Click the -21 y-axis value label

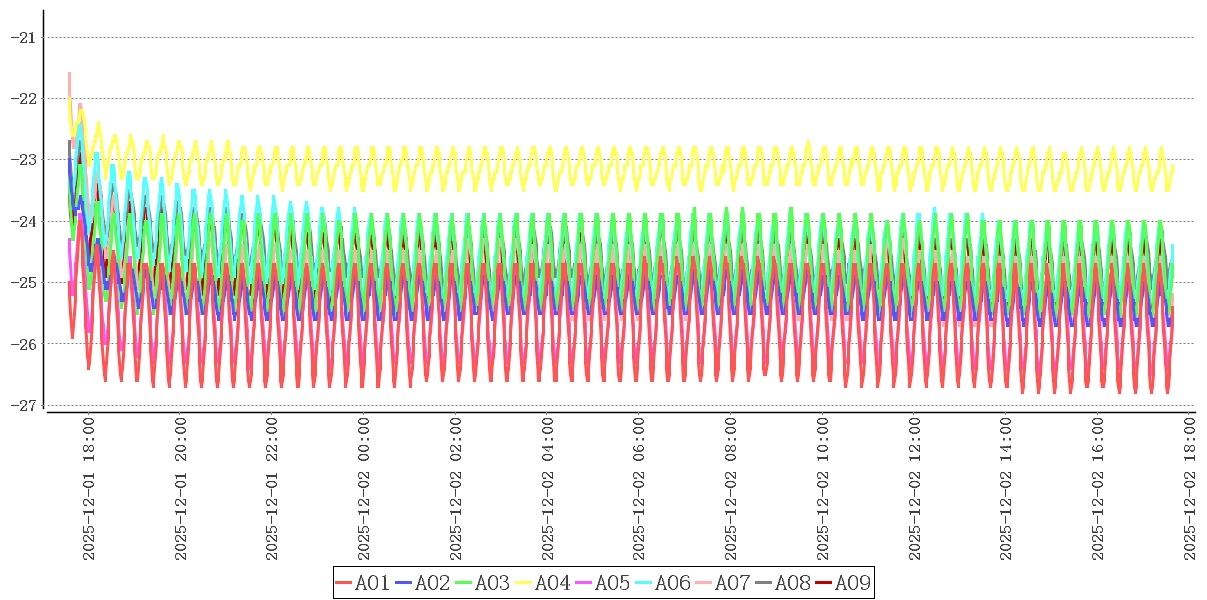click(22, 37)
